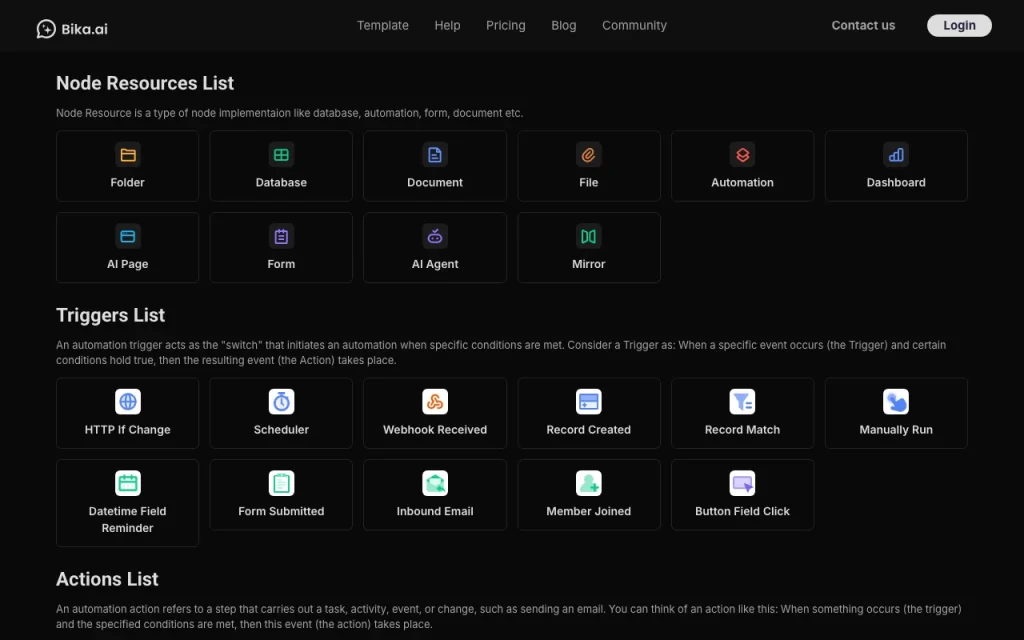Open the Manually Run hand icon
Image resolution: width=1024 pixels, height=640 pixels.
point(896,402)
